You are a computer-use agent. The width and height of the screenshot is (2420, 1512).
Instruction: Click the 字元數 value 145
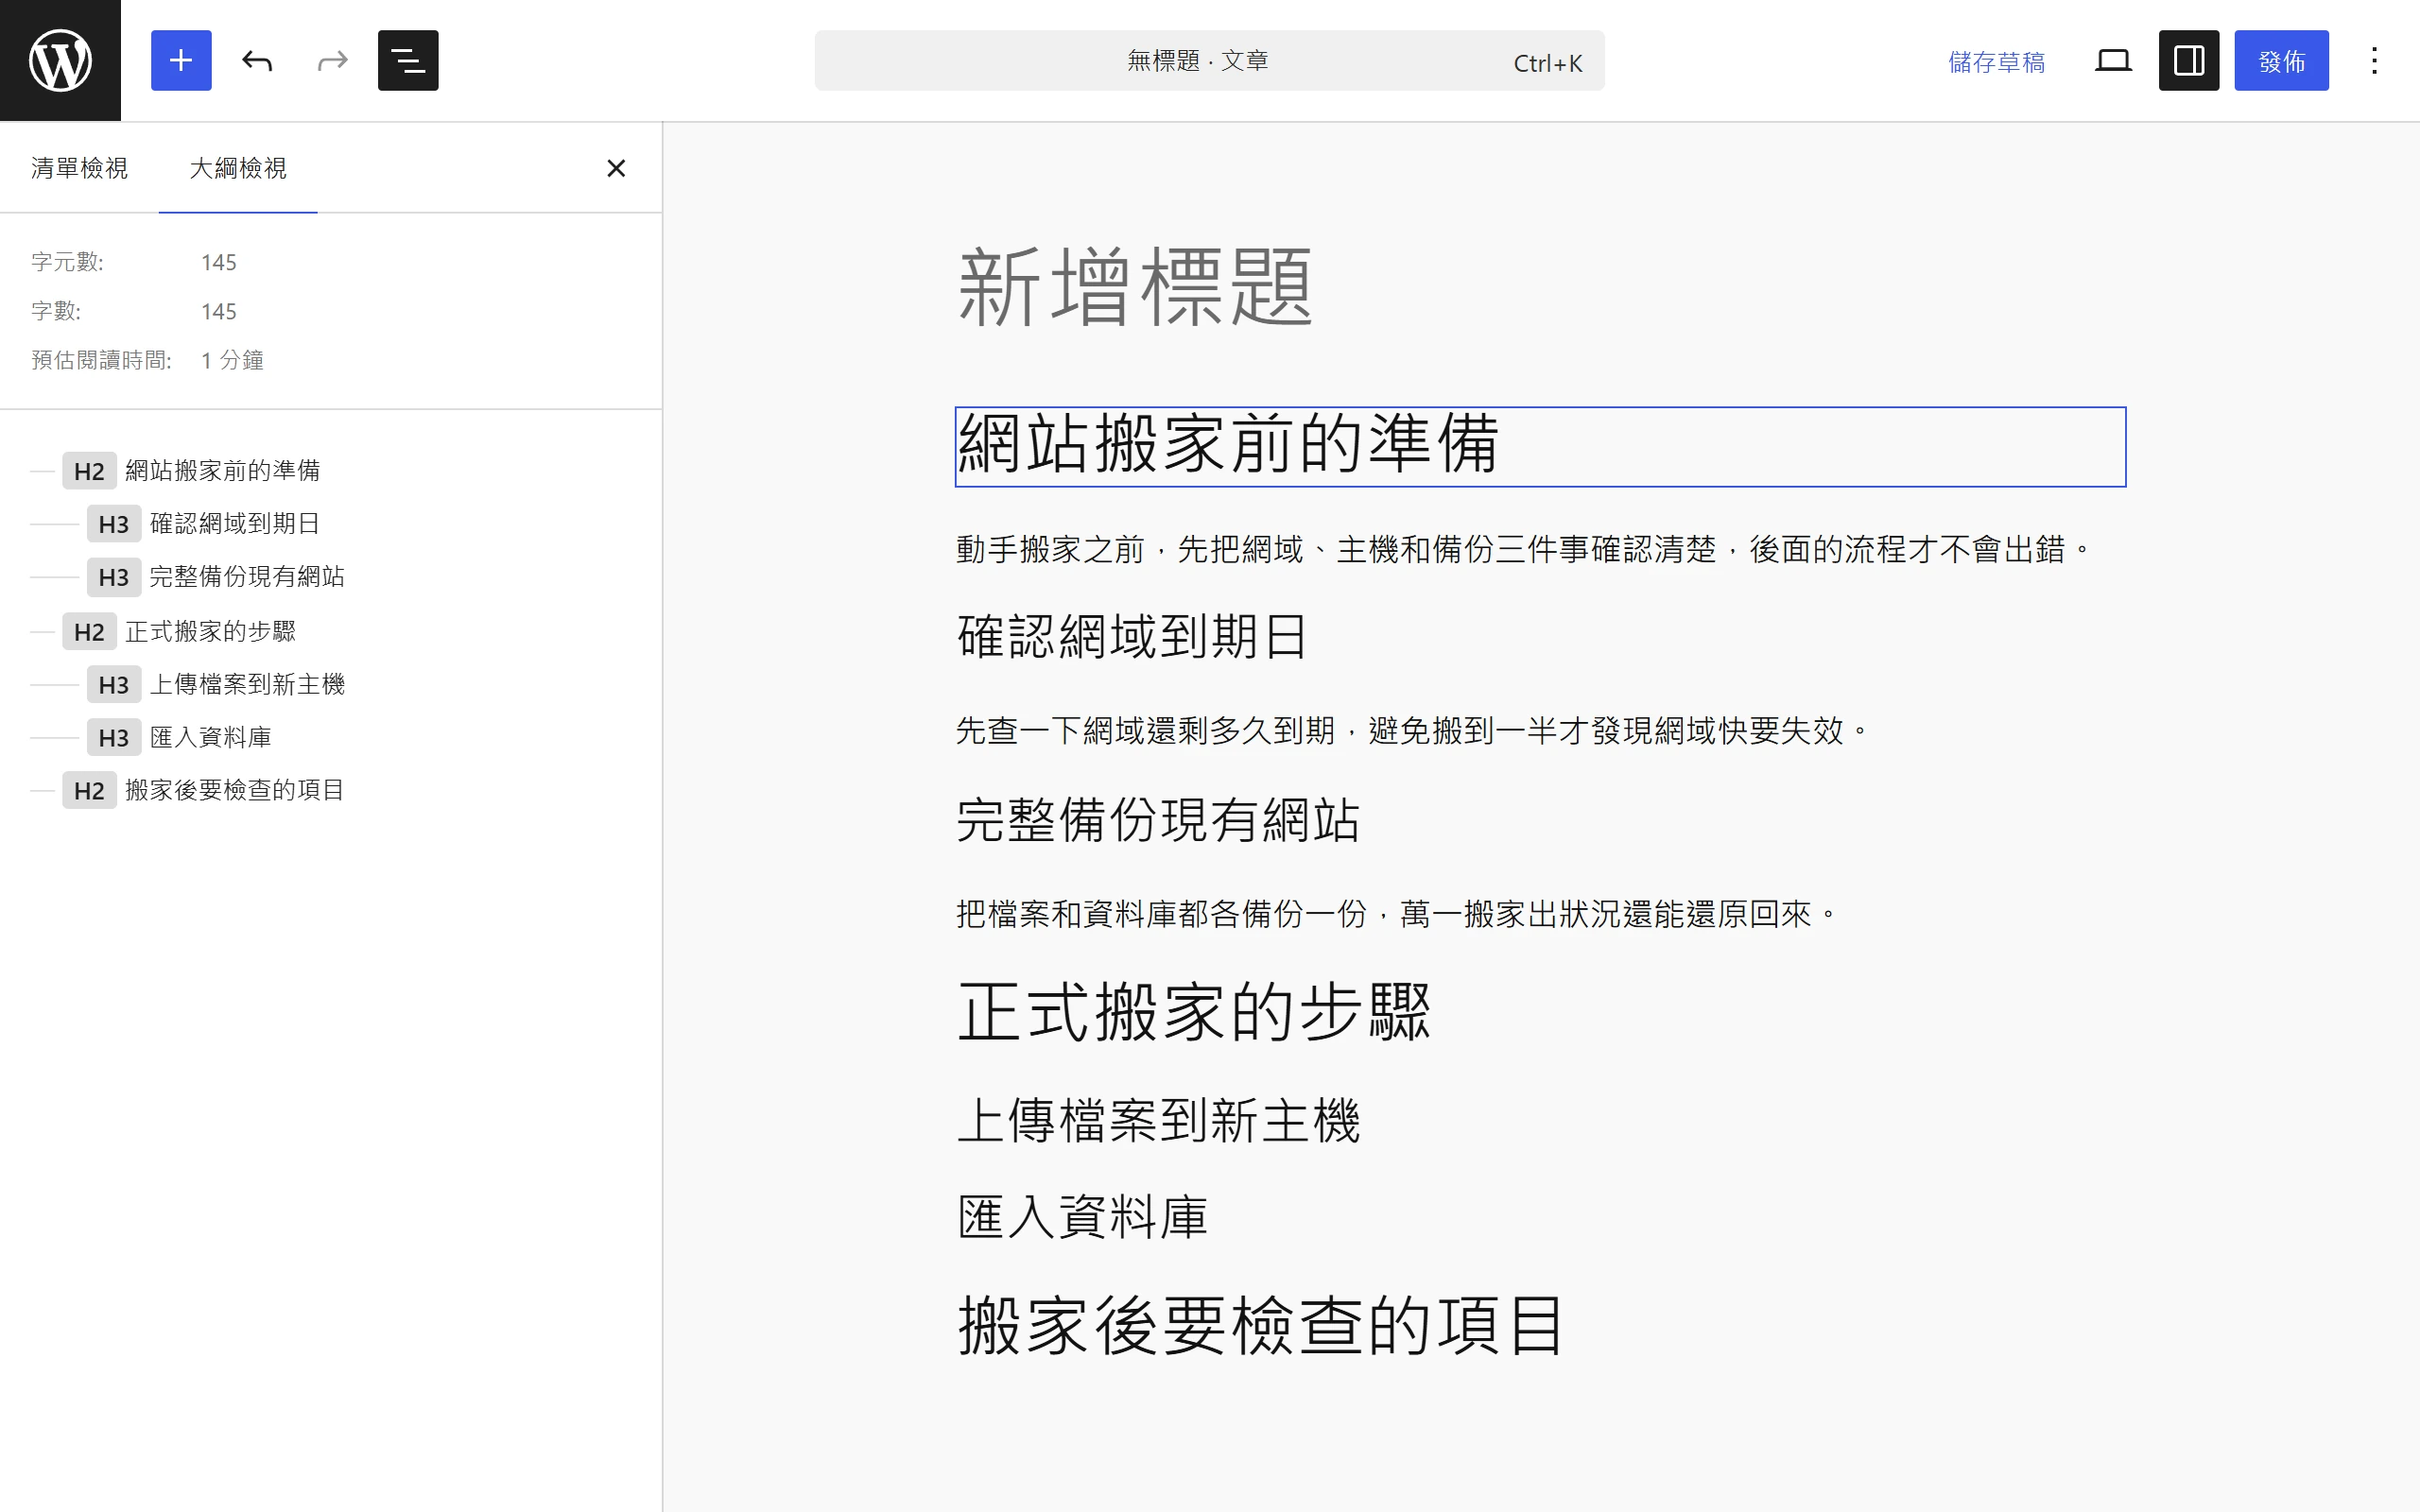(x=218, y=262)
